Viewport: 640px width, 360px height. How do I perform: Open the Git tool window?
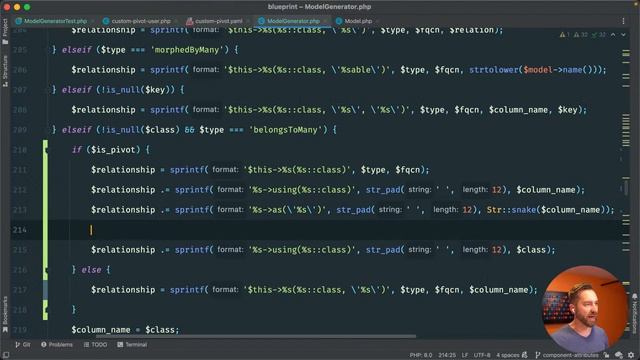coord(23,344)
